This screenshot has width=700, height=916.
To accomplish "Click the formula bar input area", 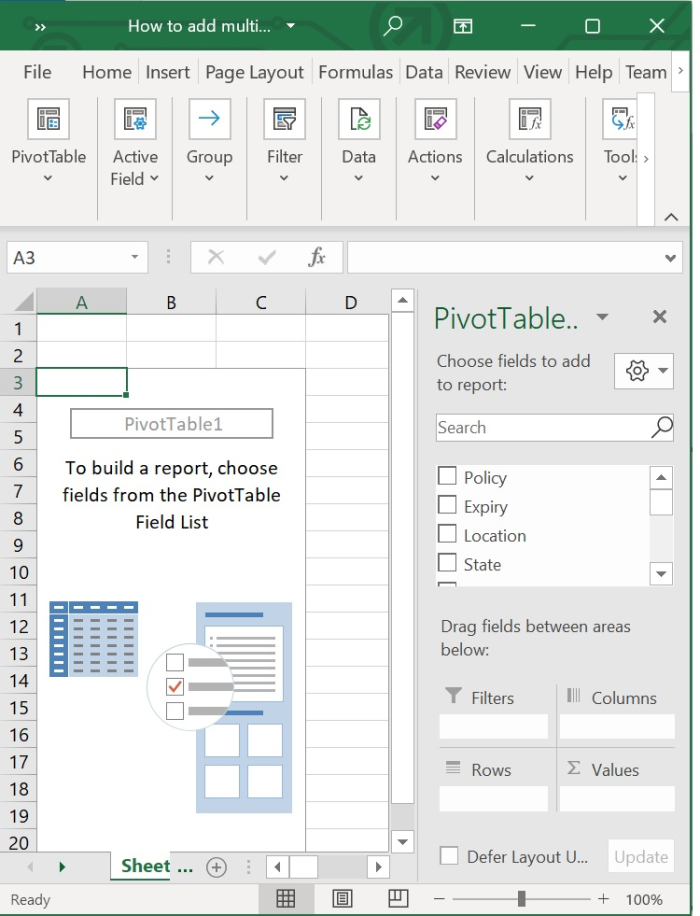I will [x=505, y=258].
